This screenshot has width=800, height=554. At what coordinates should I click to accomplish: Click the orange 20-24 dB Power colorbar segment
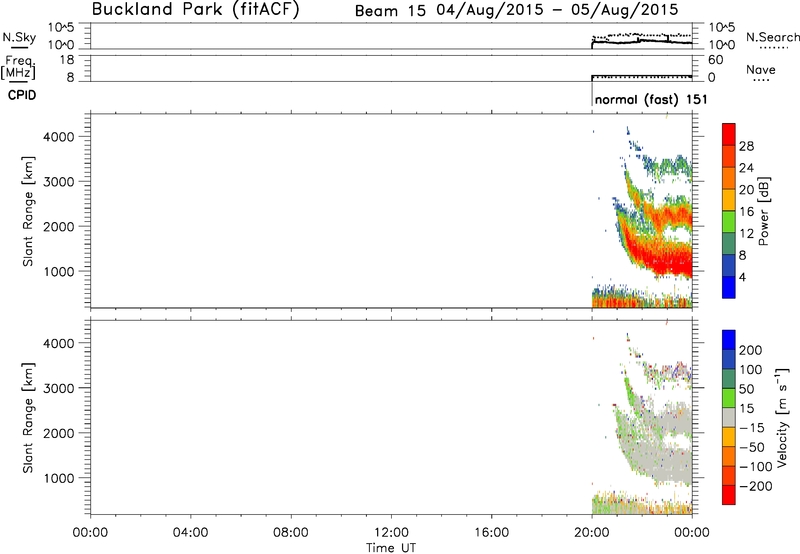point(729,178)
